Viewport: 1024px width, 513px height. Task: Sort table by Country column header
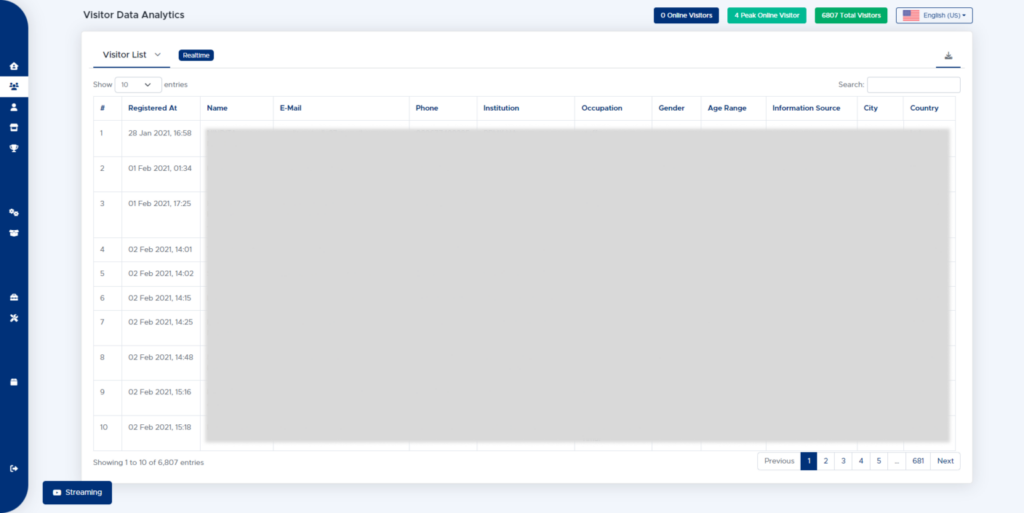pyautogui.click(x=924, y=108)
